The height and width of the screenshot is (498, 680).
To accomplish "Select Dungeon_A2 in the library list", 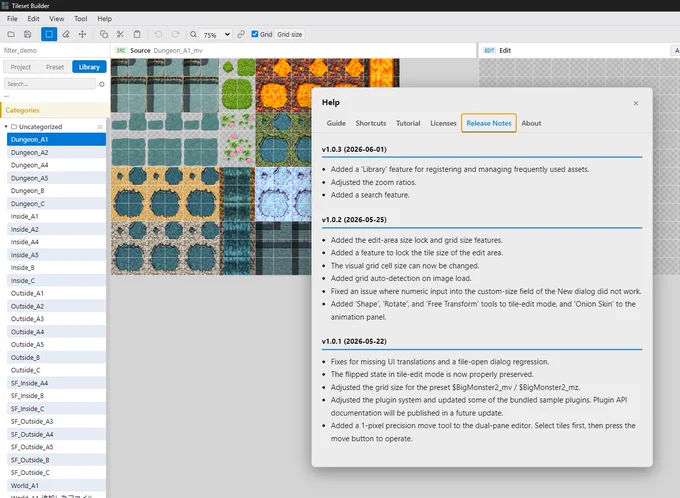I will pos(56,152).
